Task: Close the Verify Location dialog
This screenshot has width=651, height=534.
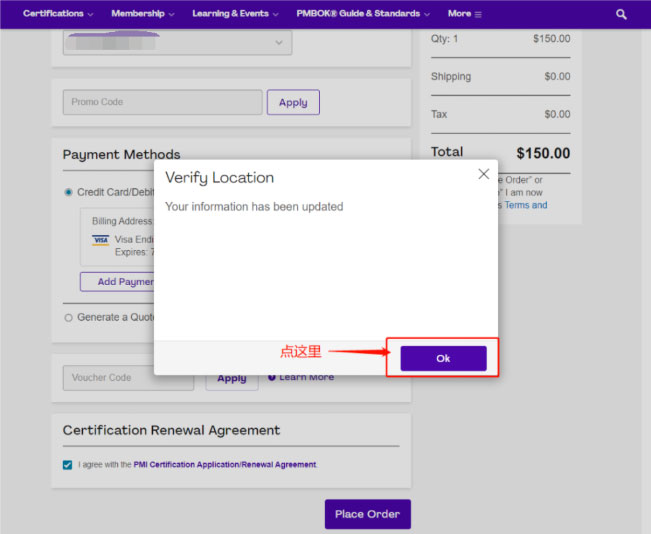Action: 483,174
